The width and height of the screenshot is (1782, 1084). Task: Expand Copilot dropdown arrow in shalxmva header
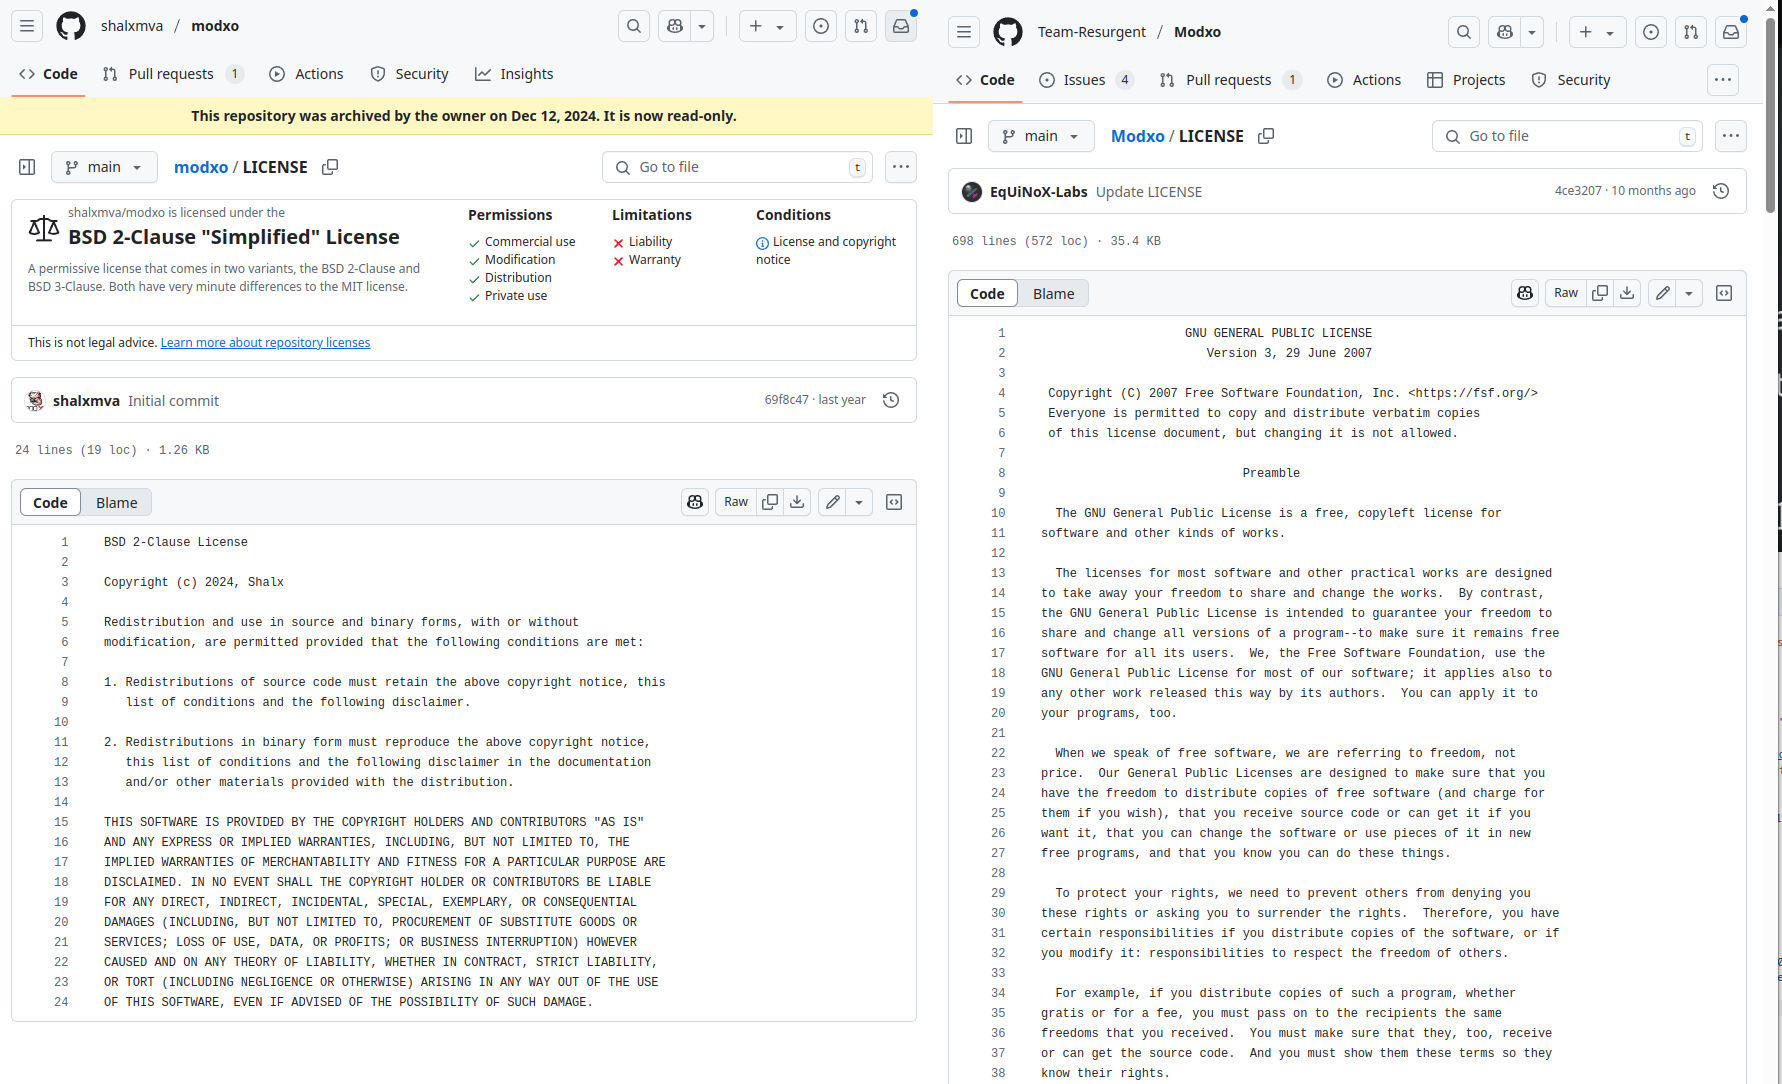point(702,26)
